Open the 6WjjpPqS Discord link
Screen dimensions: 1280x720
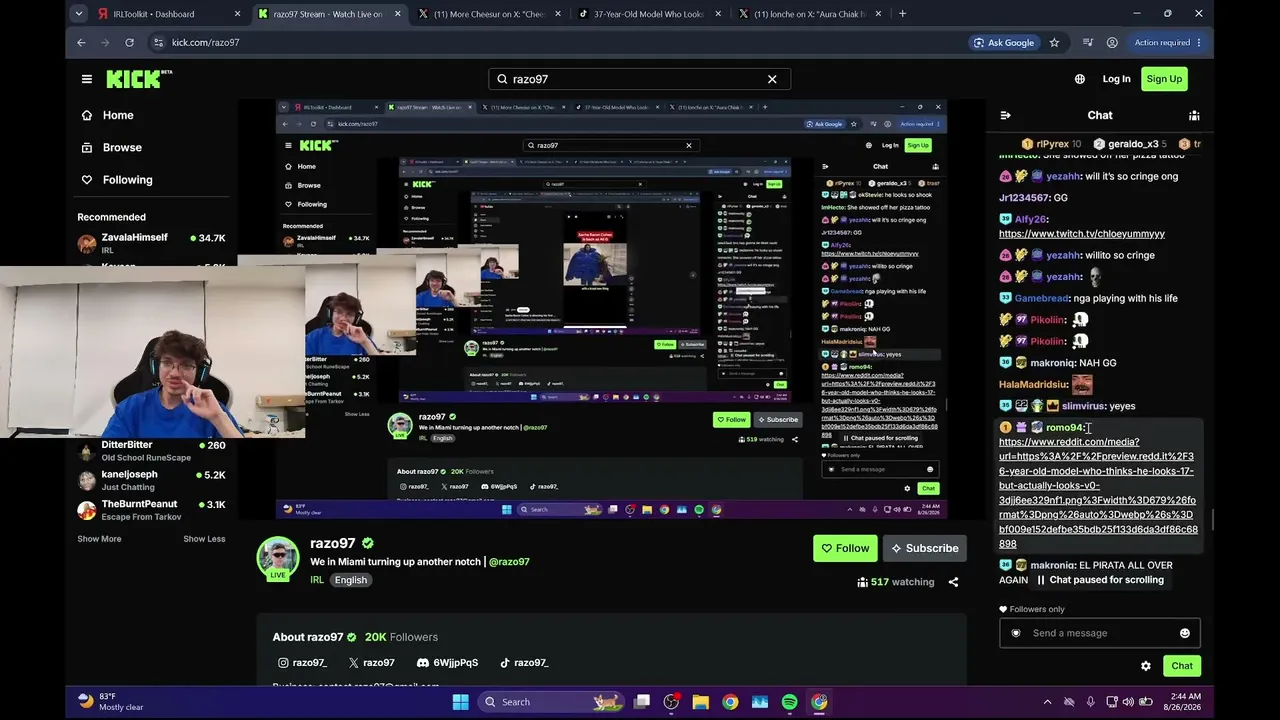tap(447, 663)
